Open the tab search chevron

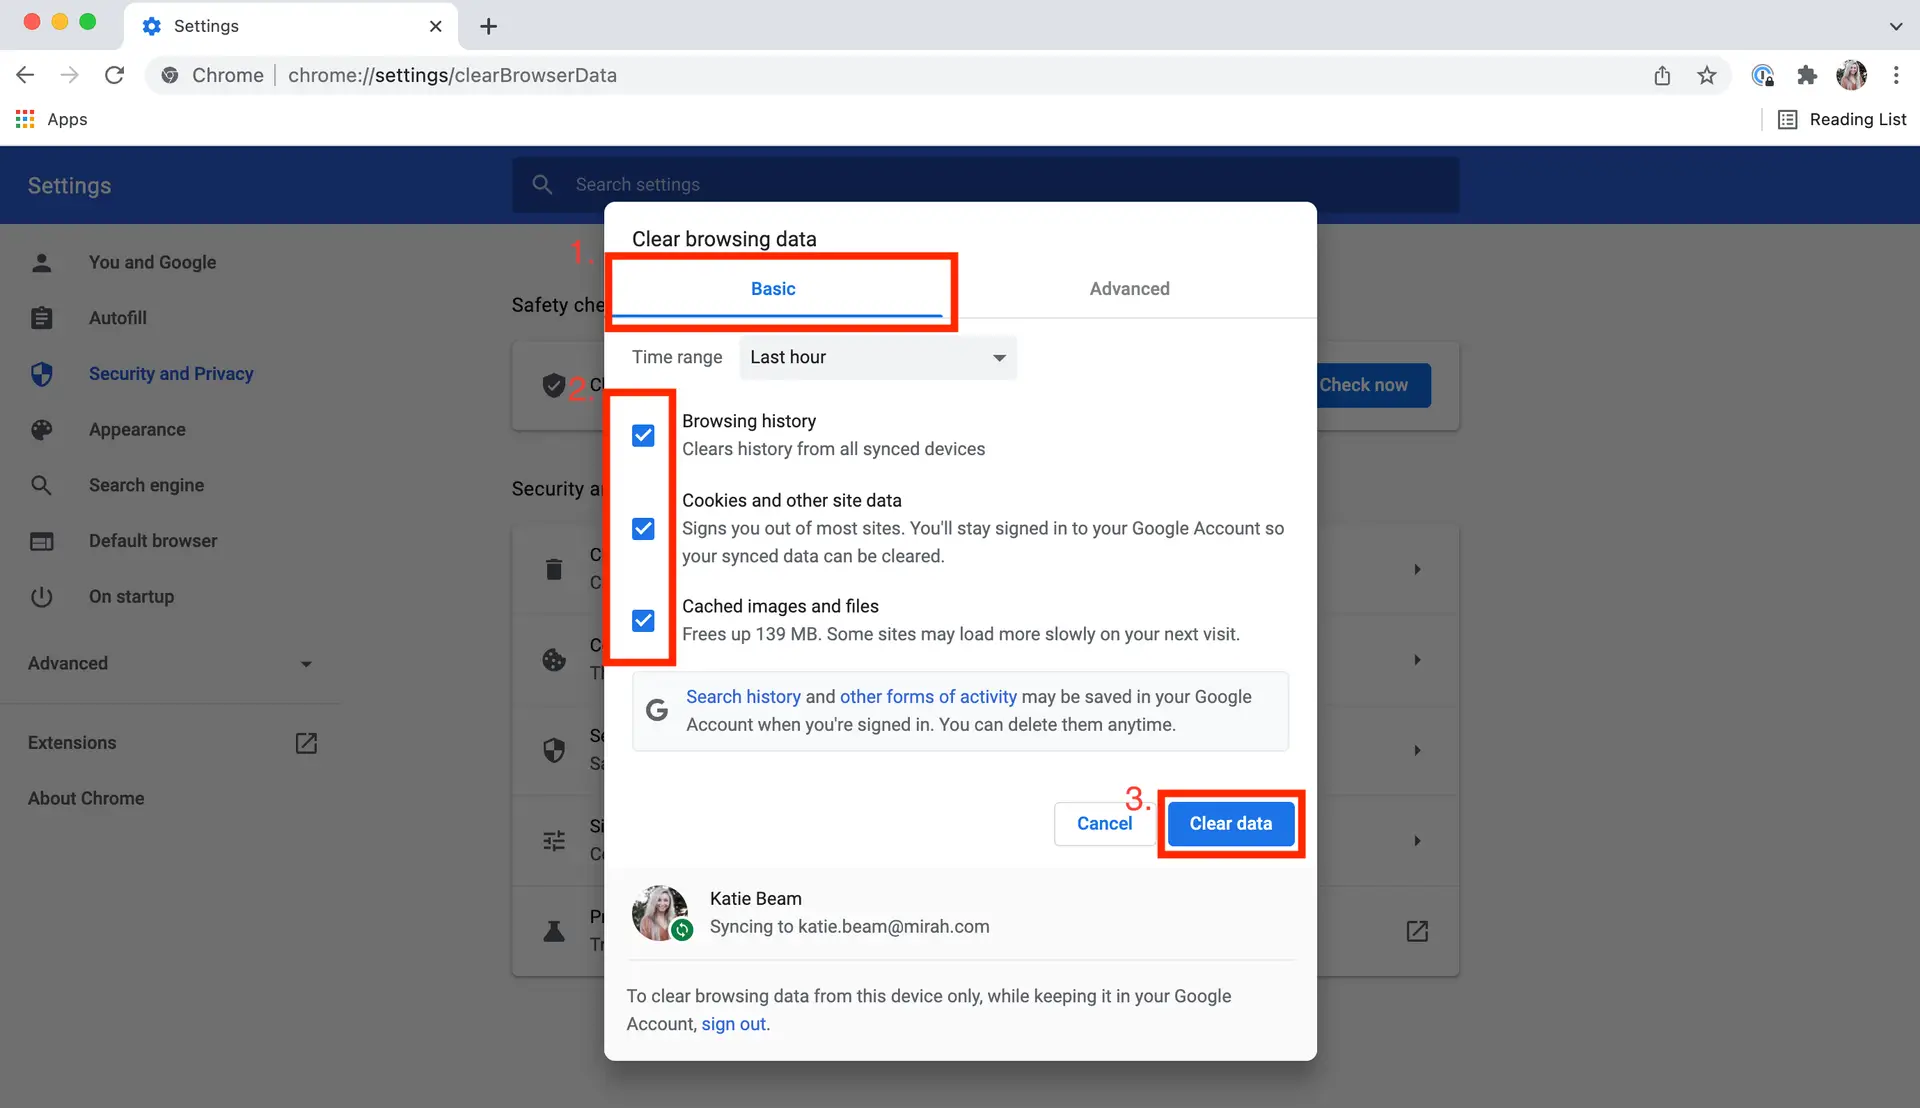pos(1896,26)
